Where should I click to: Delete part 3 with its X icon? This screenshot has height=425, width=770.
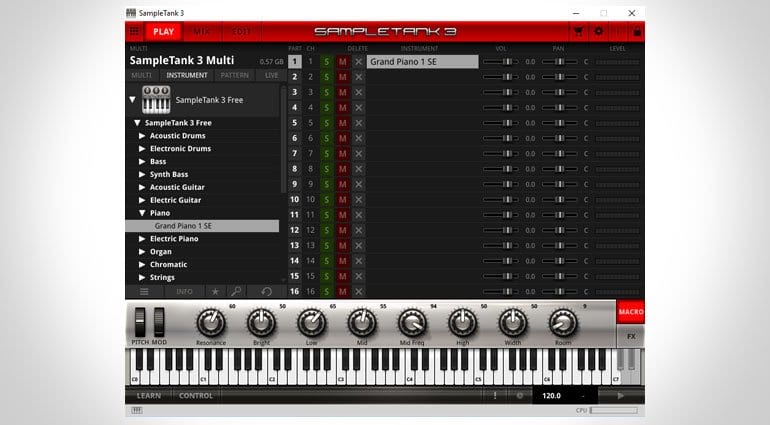click(358, 92)
